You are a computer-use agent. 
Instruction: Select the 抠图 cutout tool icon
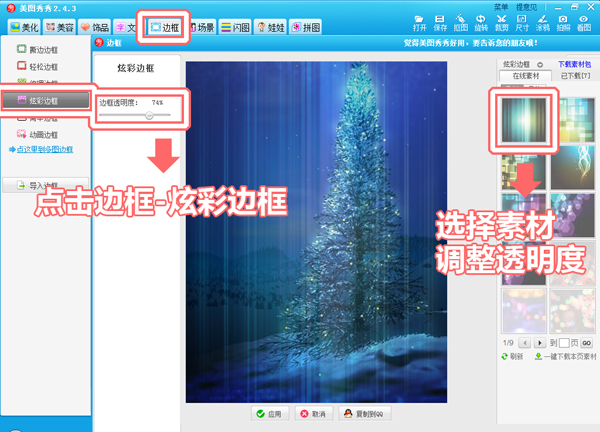pyautogui.click(x=461, y=23)
